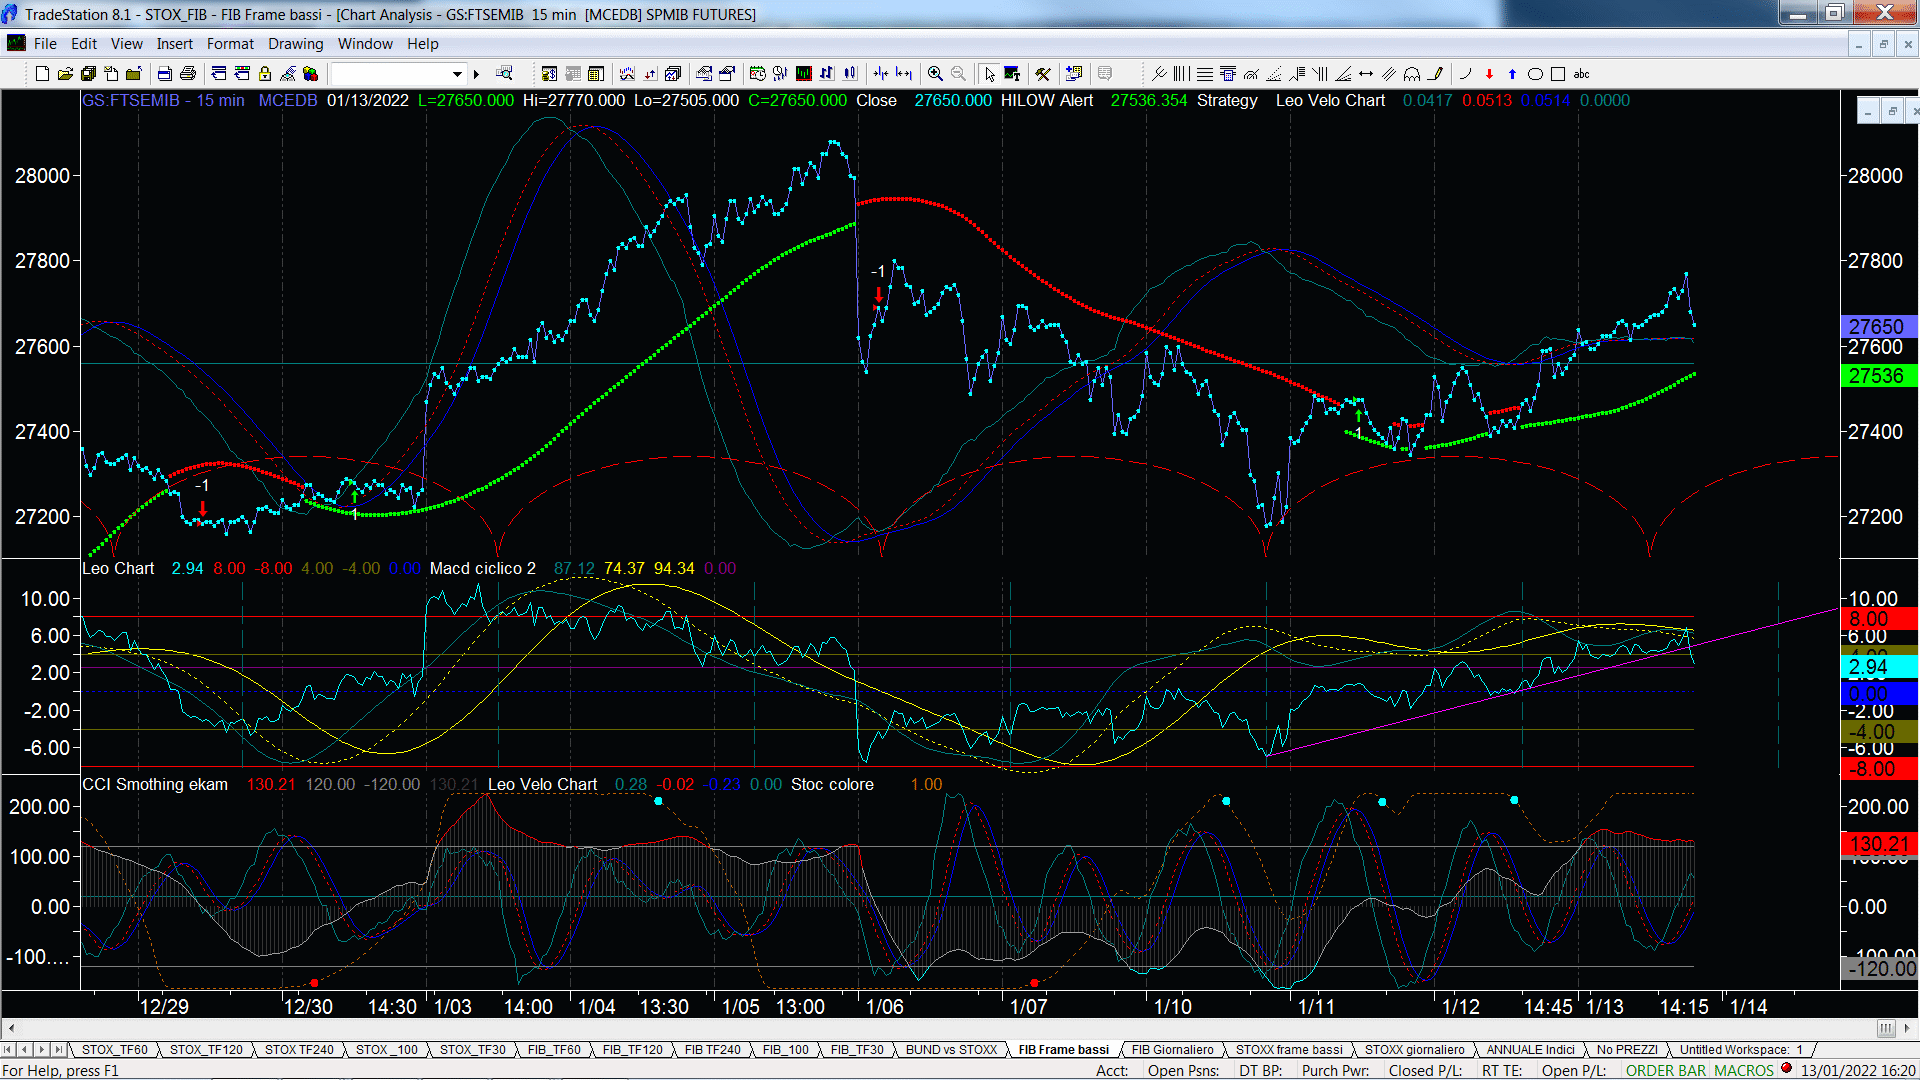Click the padlock icon in toolbar
The height and width of the screenshot is (1080, 1920).
265,73
